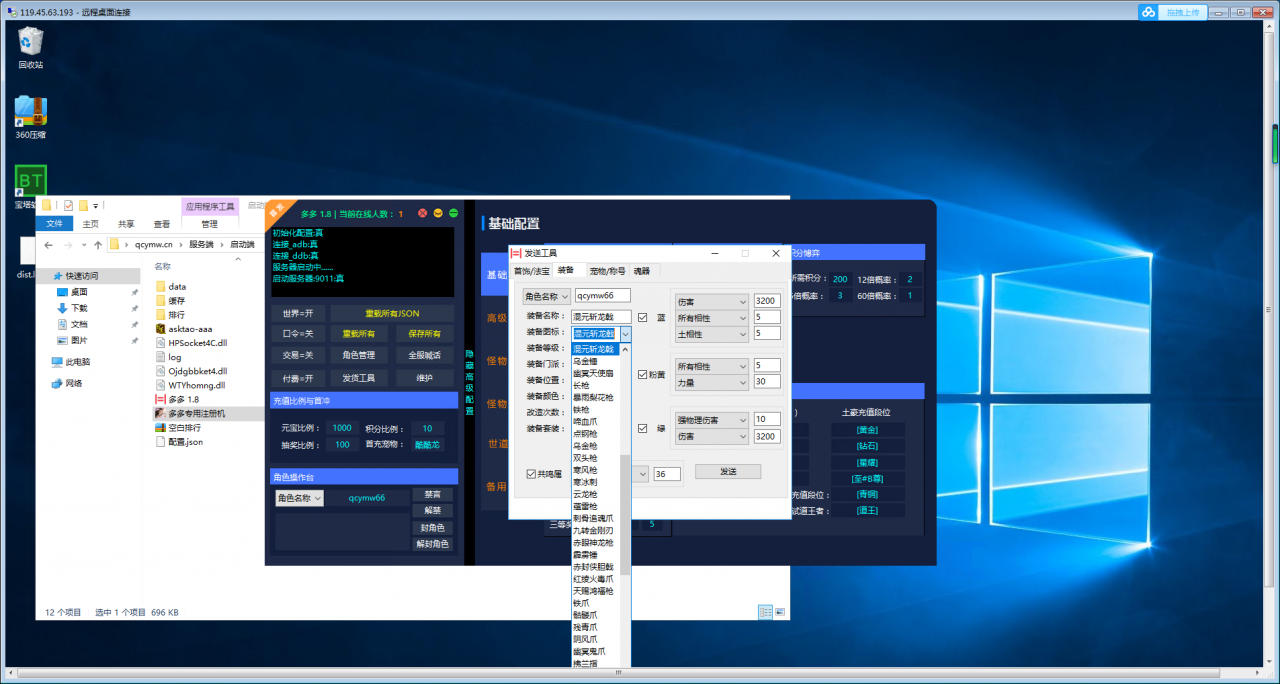Click the 重载所有JSON button
This screenshot has height=684, width=1280.
coord(392,313)
